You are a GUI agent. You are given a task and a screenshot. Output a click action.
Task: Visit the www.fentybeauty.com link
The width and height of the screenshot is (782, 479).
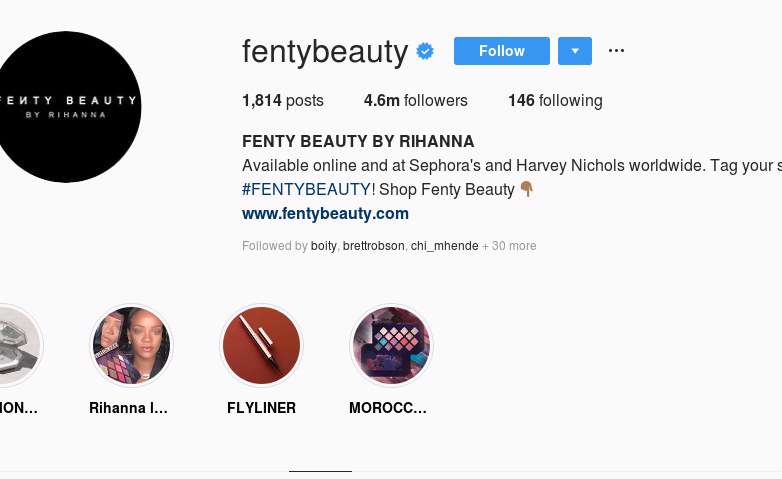(325, 213)
